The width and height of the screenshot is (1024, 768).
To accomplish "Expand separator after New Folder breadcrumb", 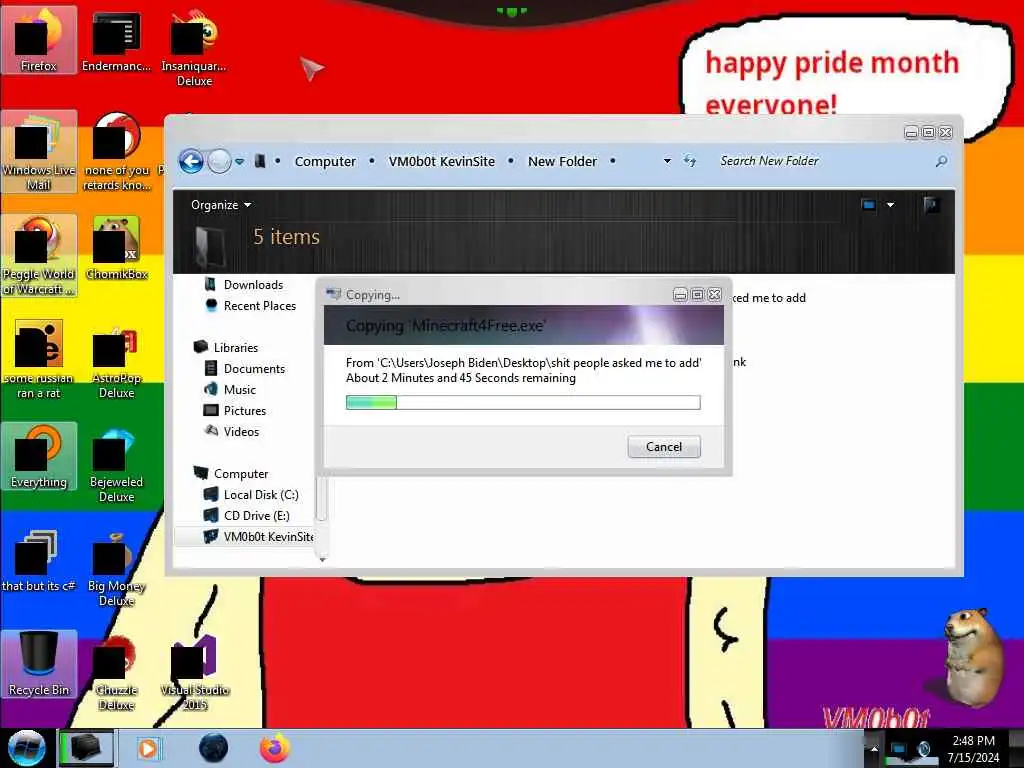I will point(613,161).
